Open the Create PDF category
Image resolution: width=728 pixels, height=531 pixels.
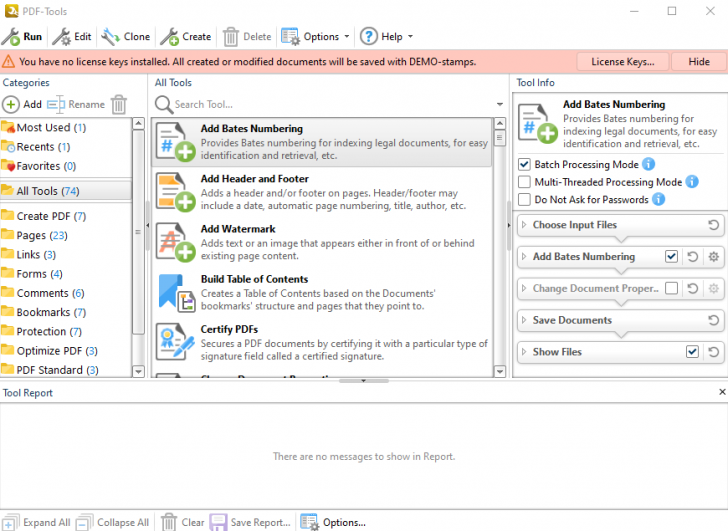[x=66, y=216]
